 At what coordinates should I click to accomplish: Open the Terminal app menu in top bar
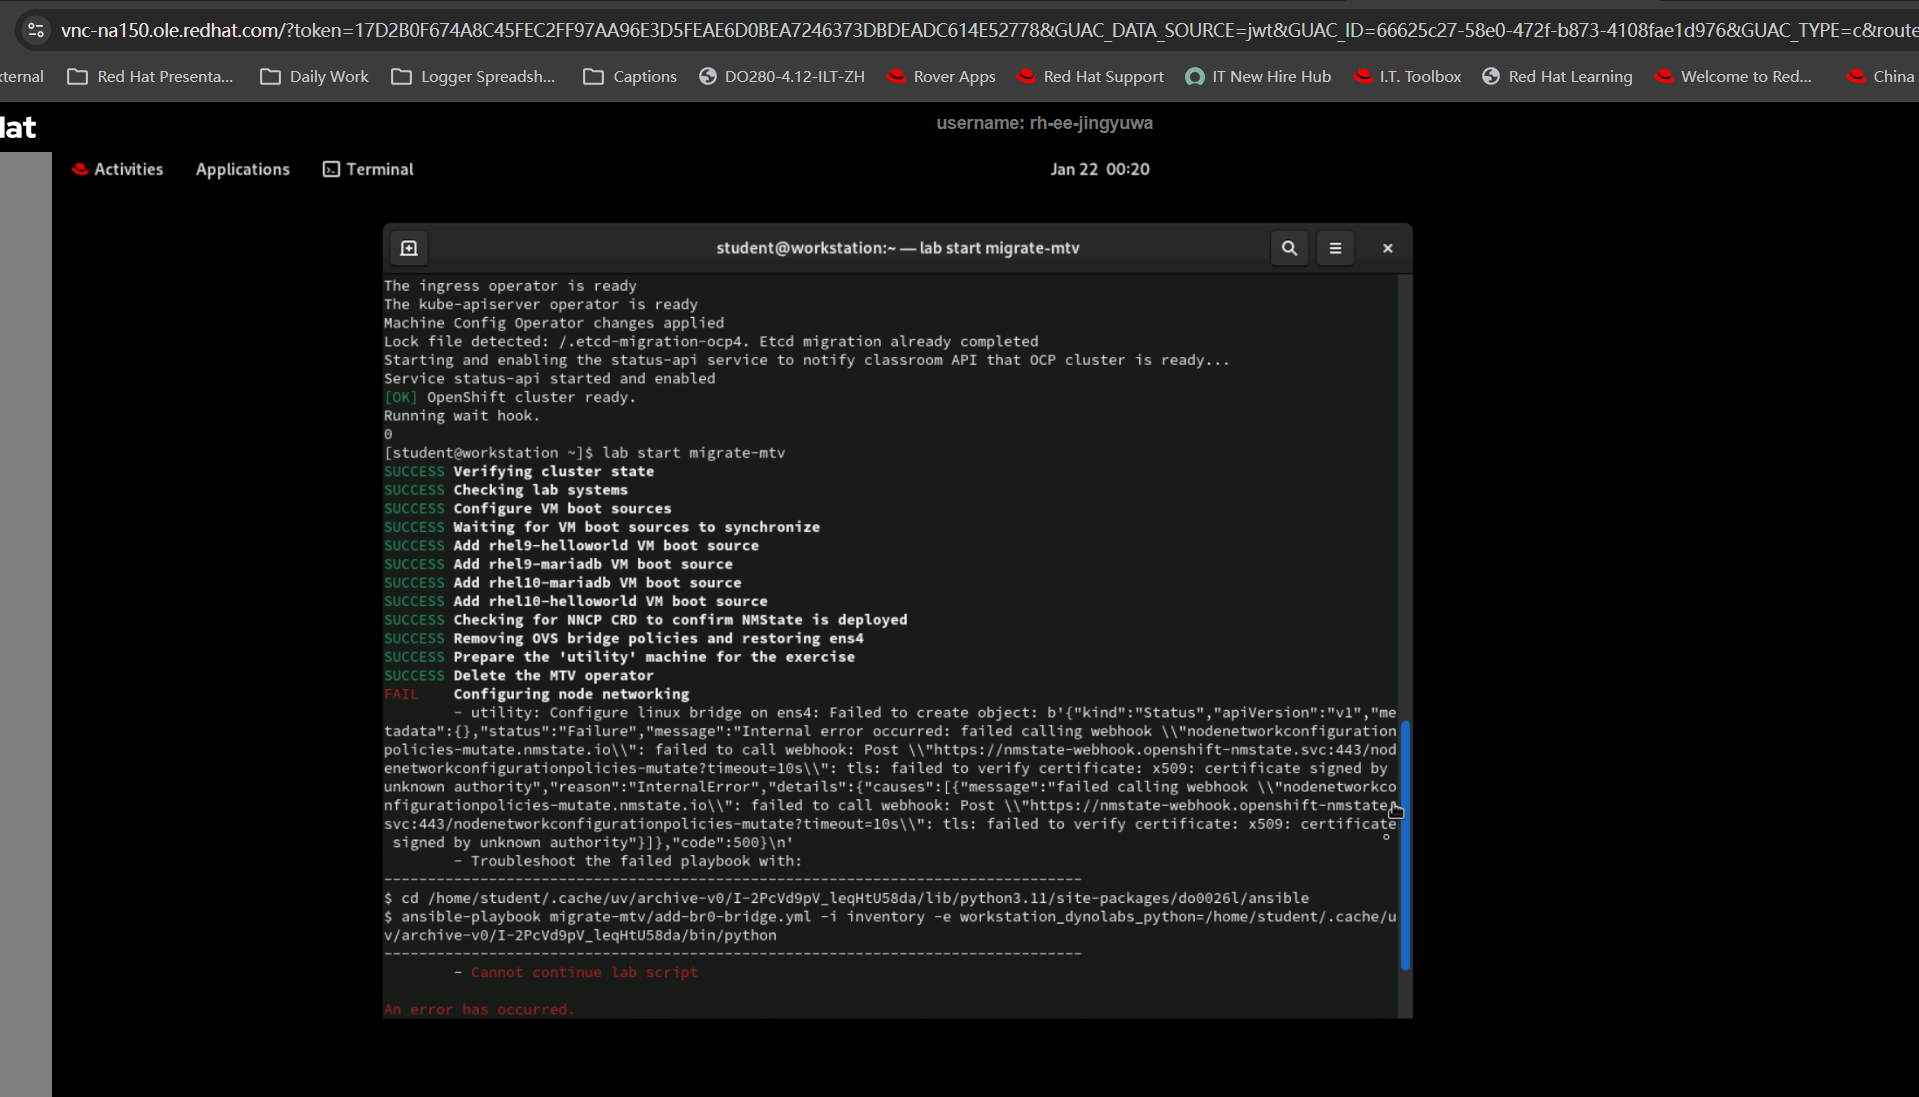tap(368, 169)
